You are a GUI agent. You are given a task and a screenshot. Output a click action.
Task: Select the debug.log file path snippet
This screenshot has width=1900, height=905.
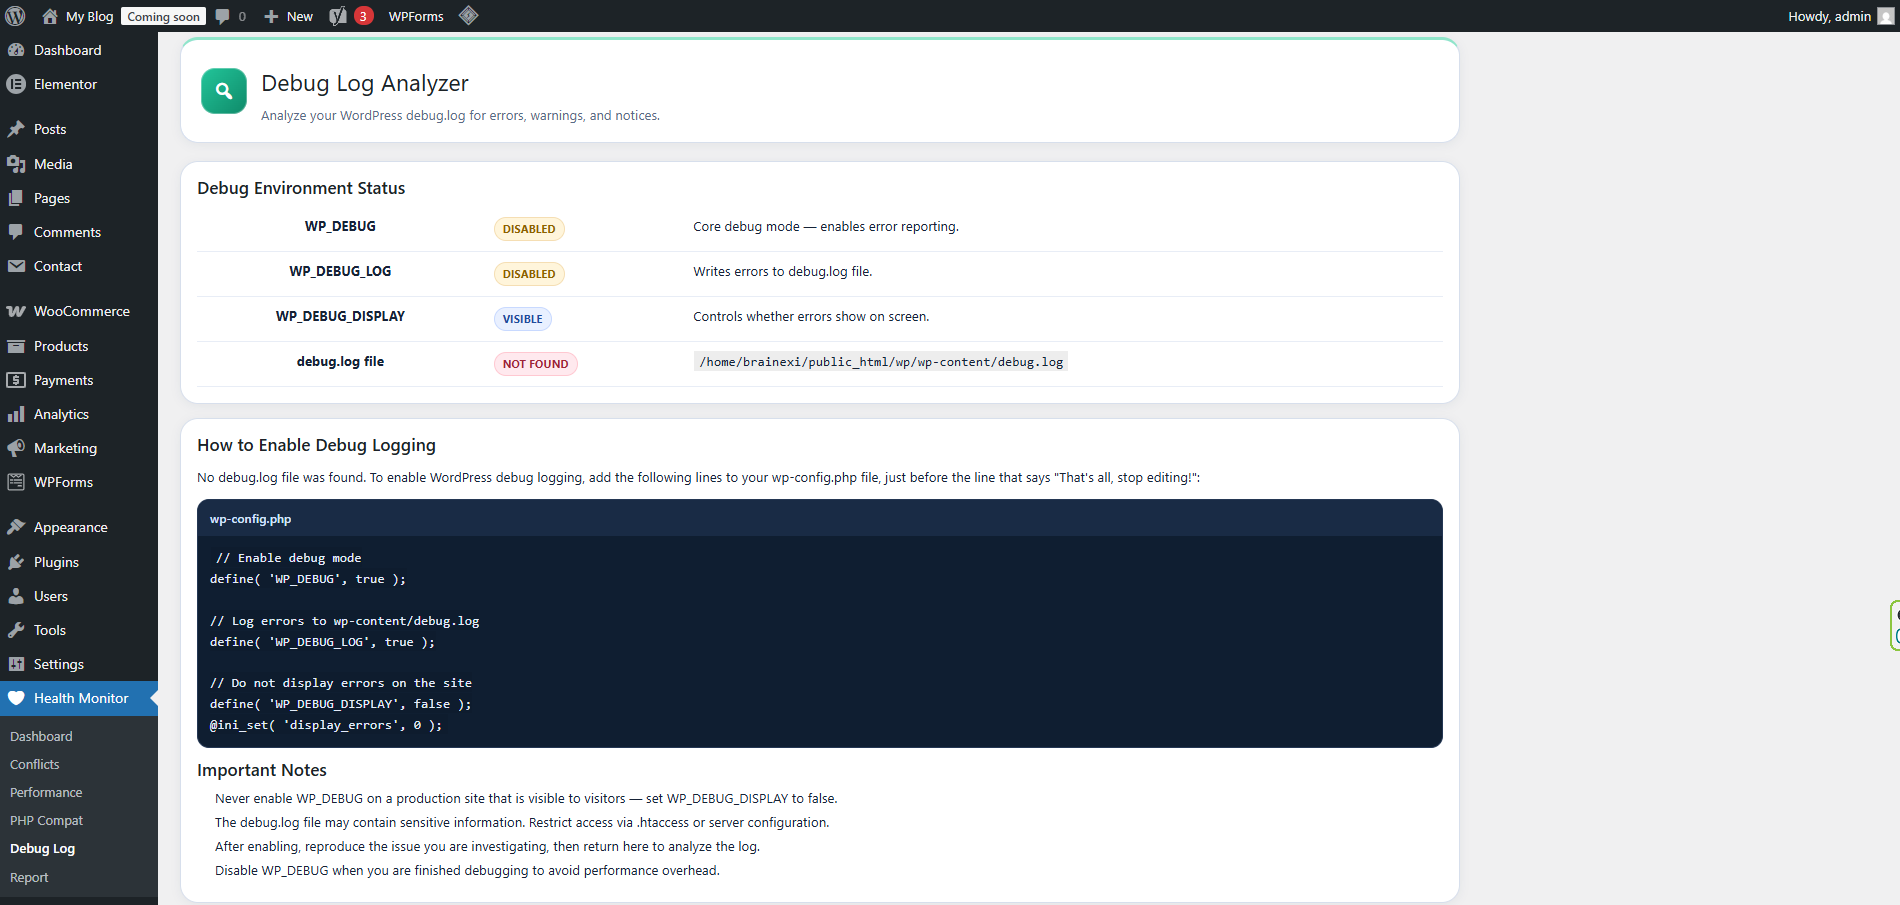(879, 361)
